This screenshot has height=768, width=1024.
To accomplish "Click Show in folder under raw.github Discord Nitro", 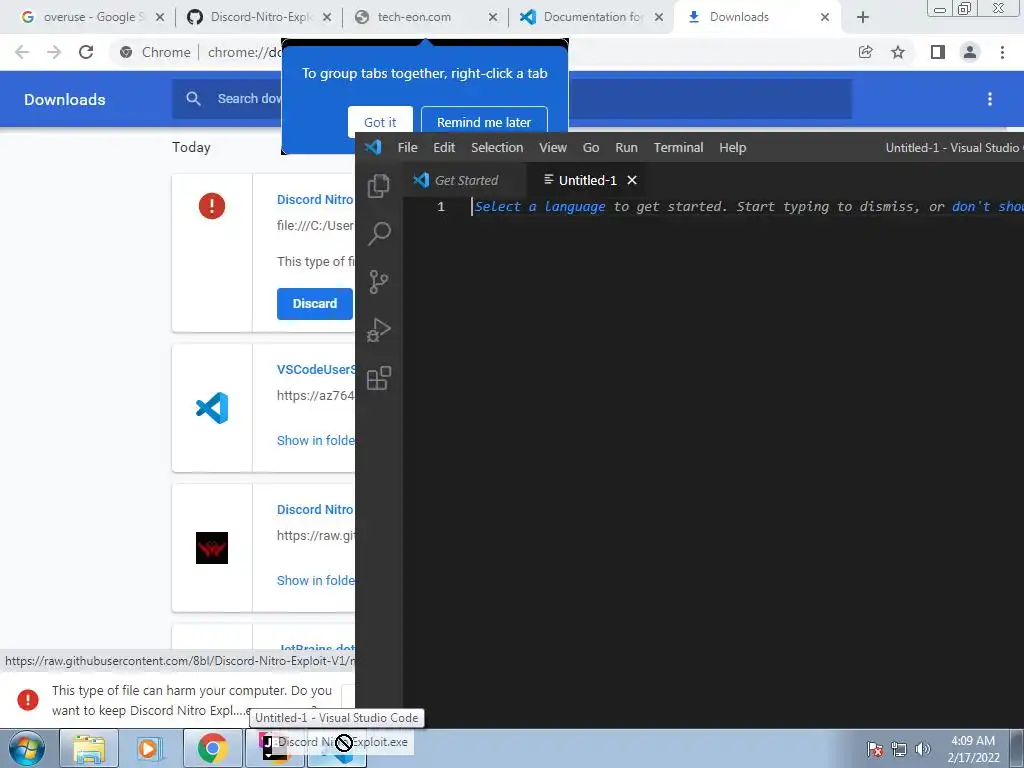I will point(316,580).
